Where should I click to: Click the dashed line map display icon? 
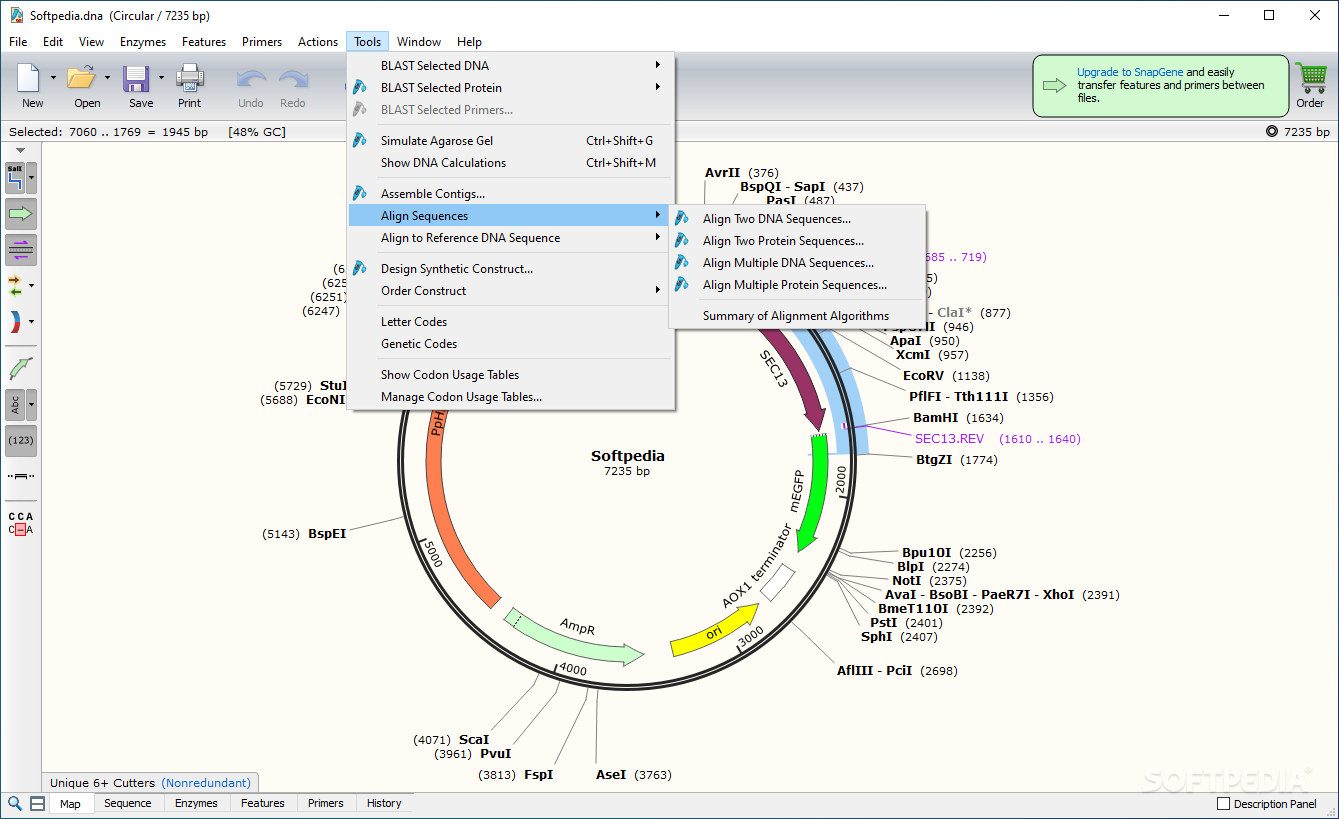coord(21,476)
